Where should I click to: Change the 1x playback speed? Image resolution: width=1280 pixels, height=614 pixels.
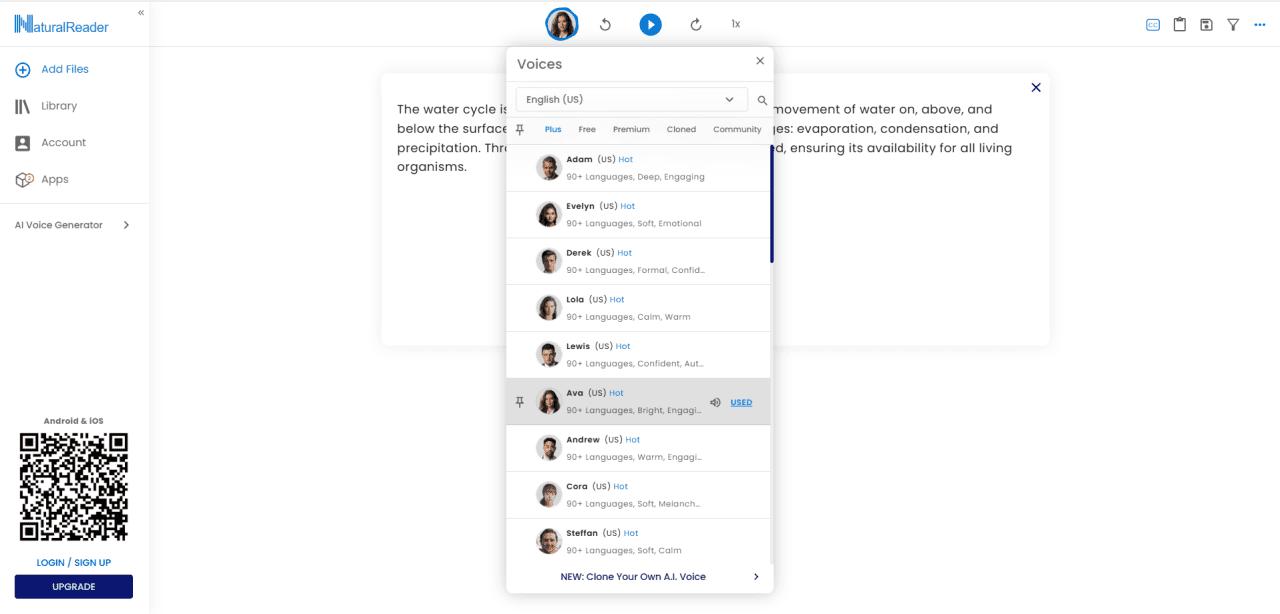736,24
